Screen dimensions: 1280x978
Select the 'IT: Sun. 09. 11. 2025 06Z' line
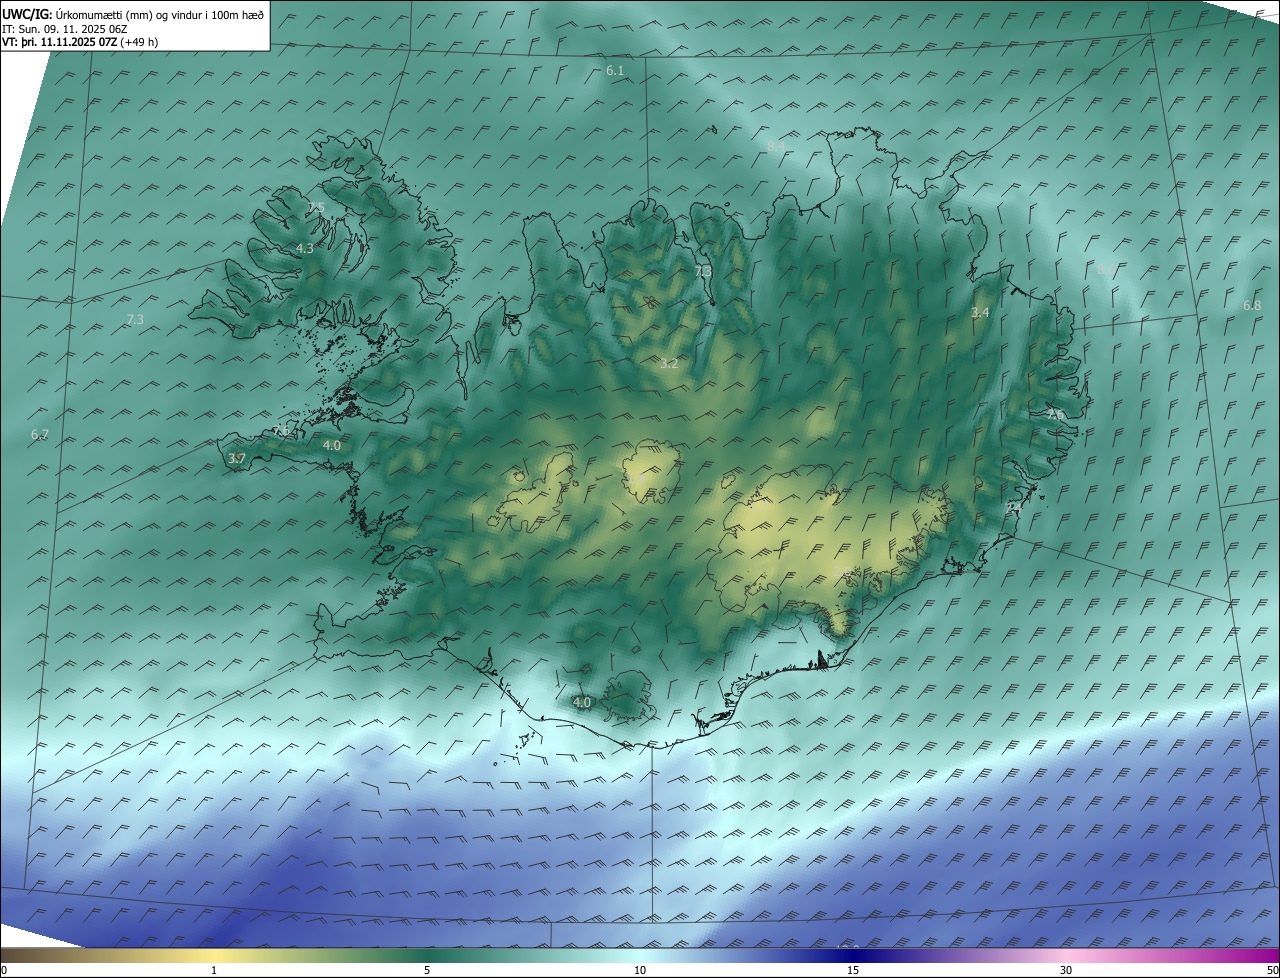(65, 29)
